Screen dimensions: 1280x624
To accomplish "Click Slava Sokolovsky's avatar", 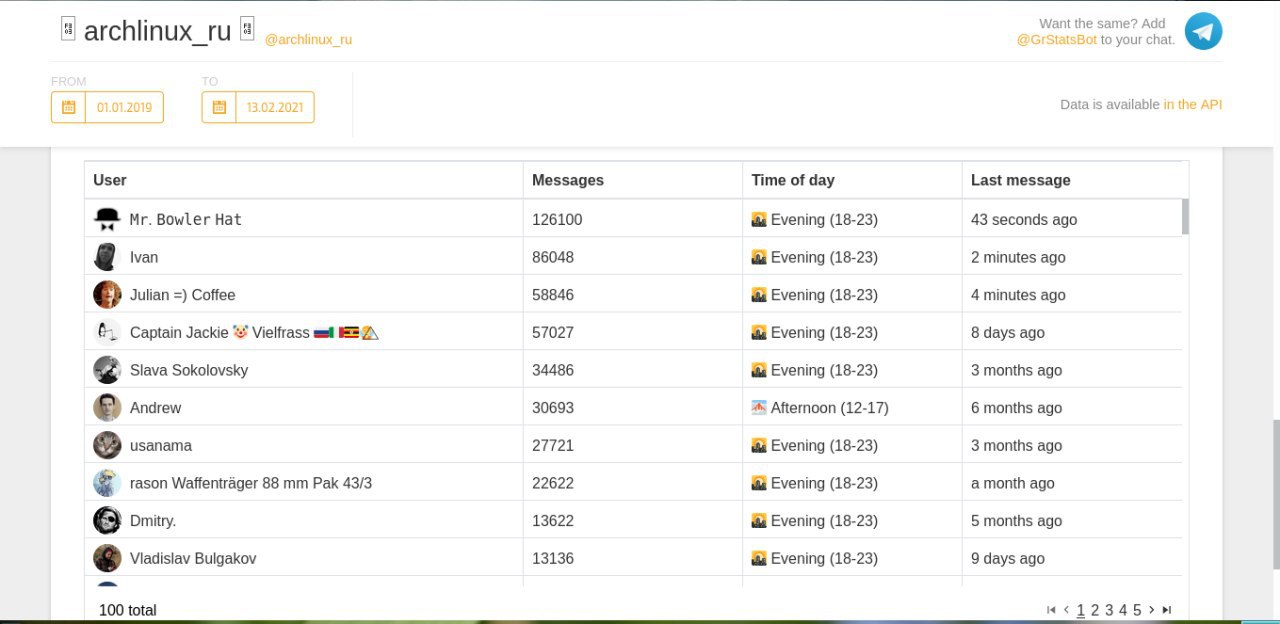I will pos(107,370).
